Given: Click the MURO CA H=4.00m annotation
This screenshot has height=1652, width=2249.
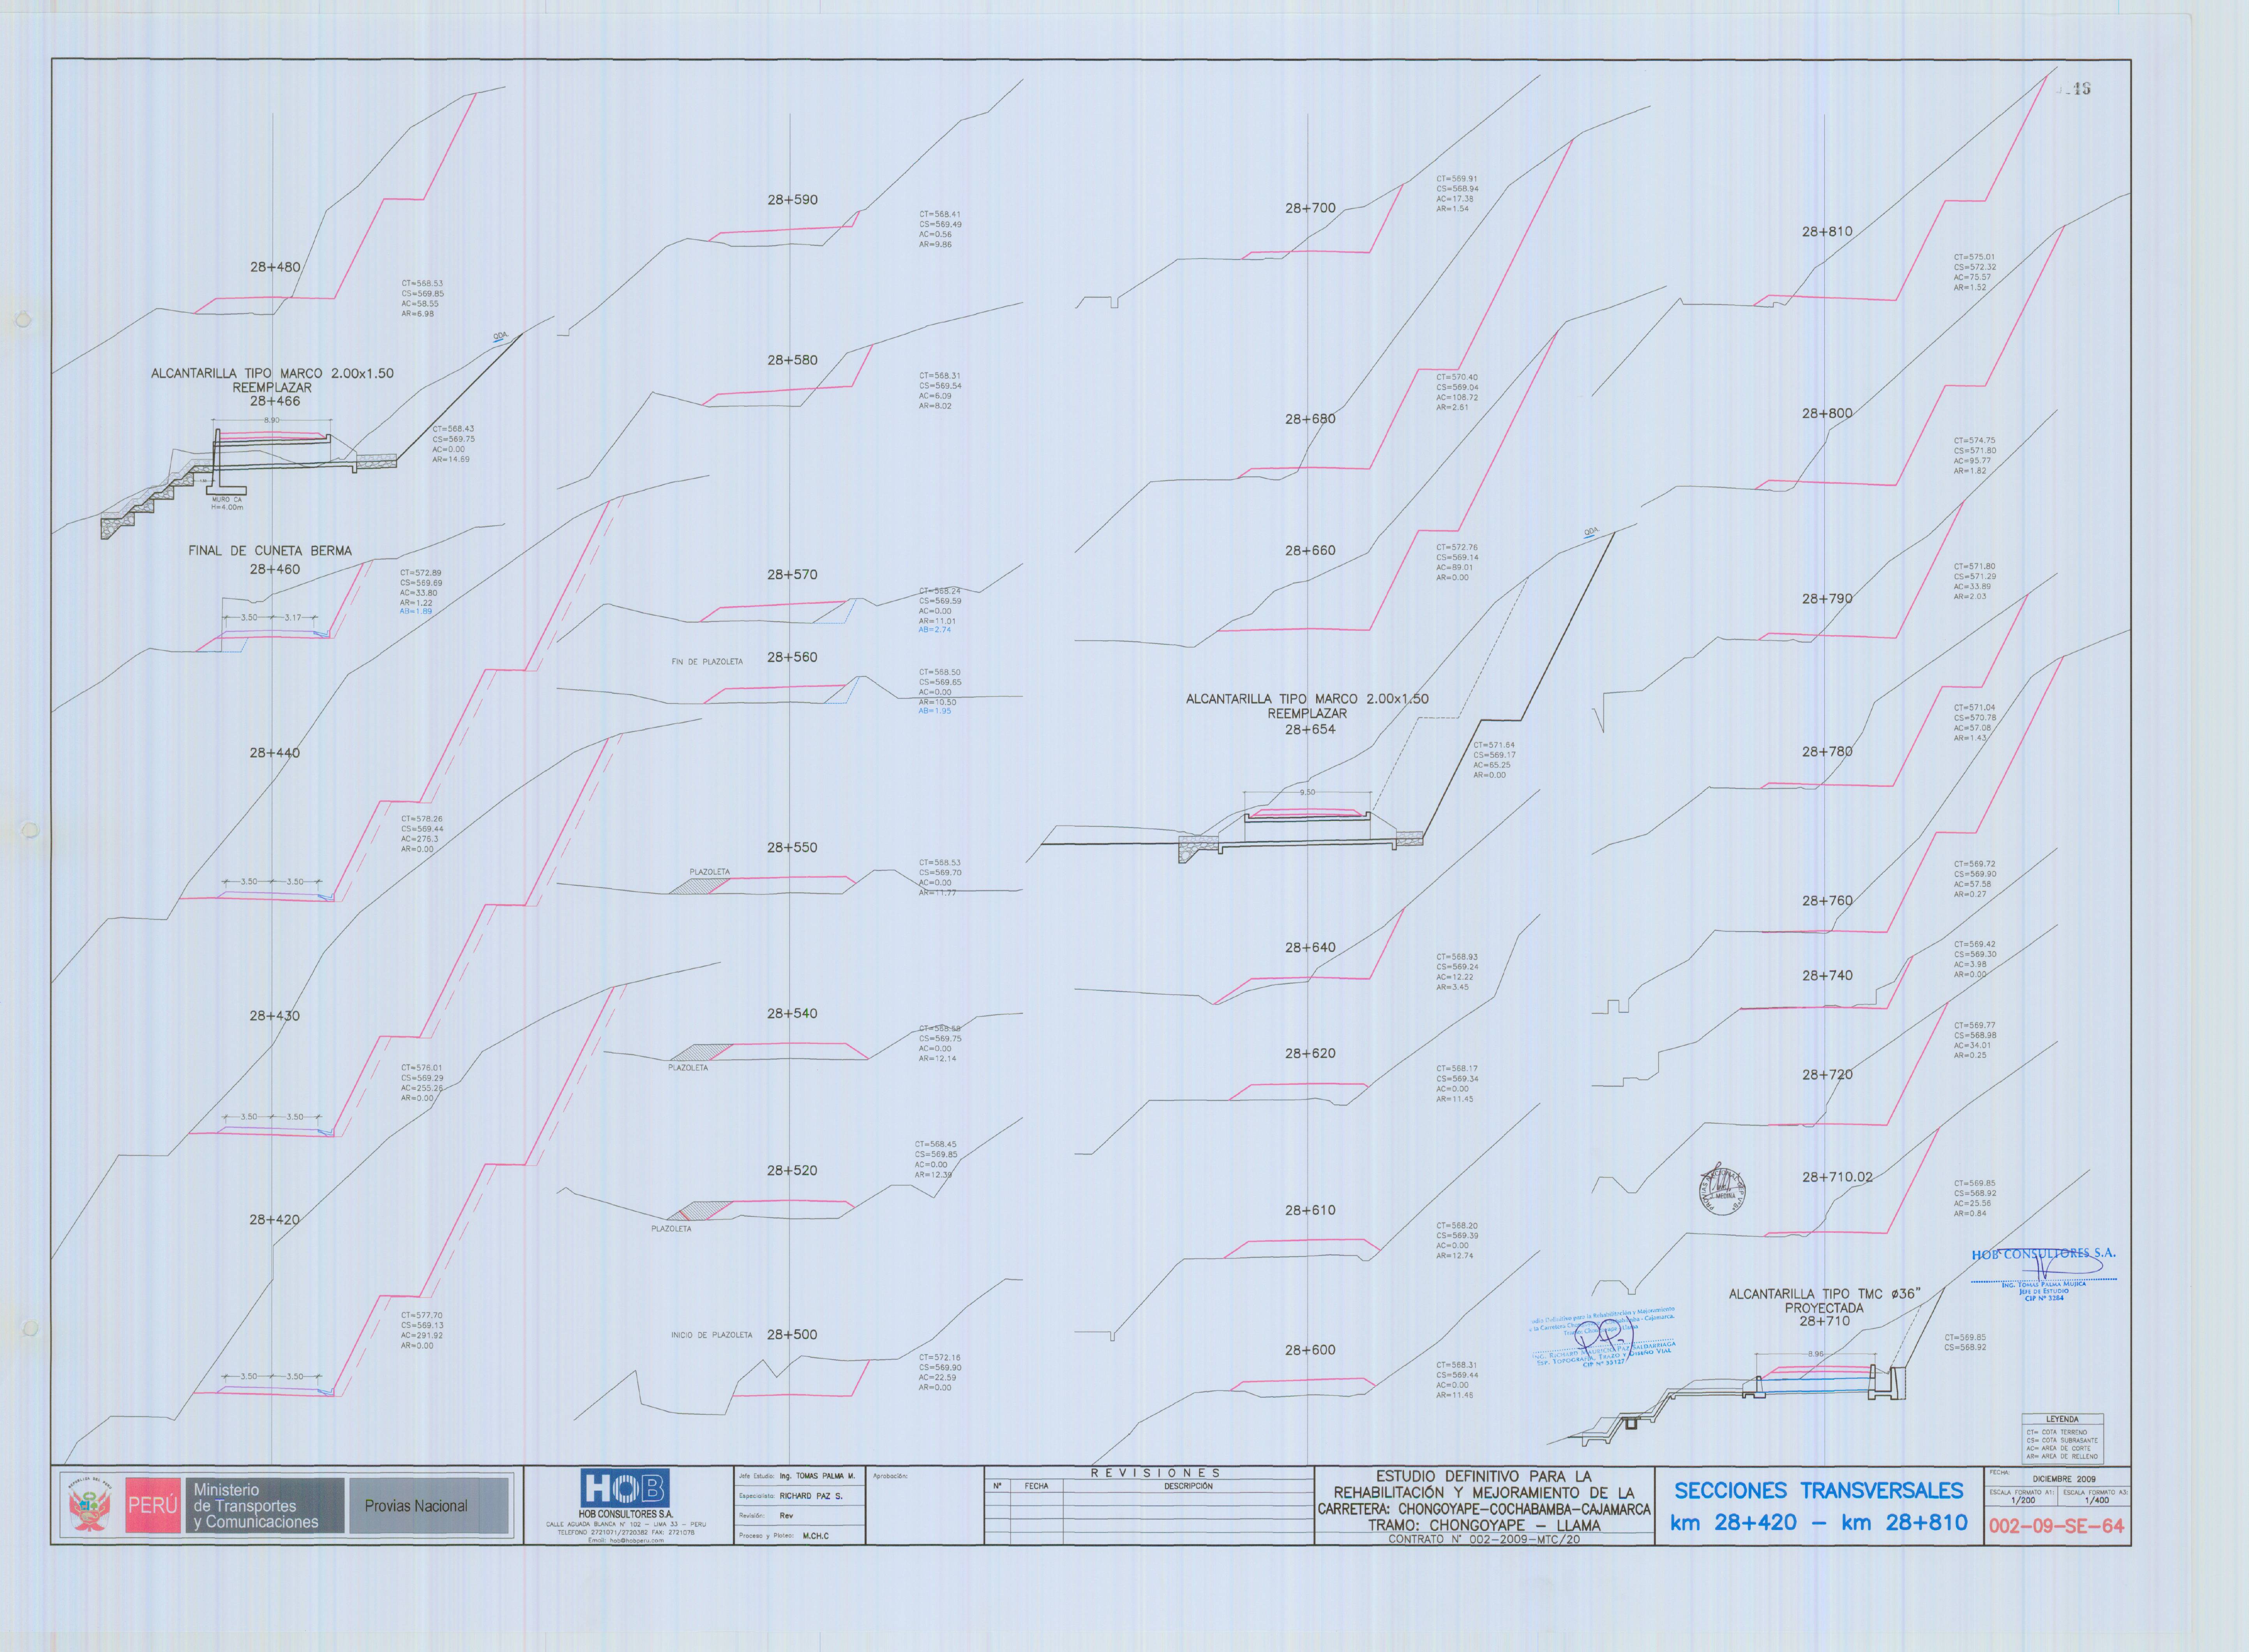Looking at the screenshot, I should tap(227, 503).
